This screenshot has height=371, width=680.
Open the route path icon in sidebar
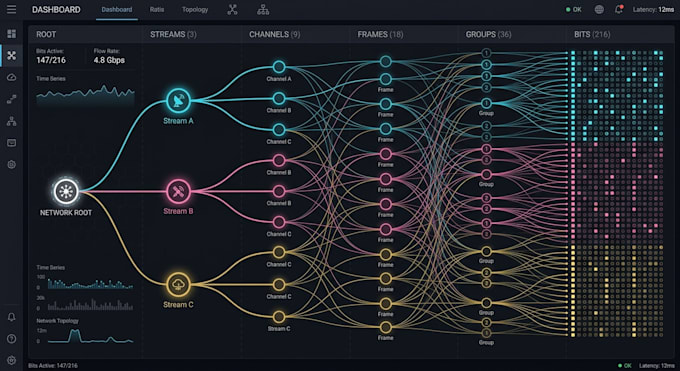point(12,99)
